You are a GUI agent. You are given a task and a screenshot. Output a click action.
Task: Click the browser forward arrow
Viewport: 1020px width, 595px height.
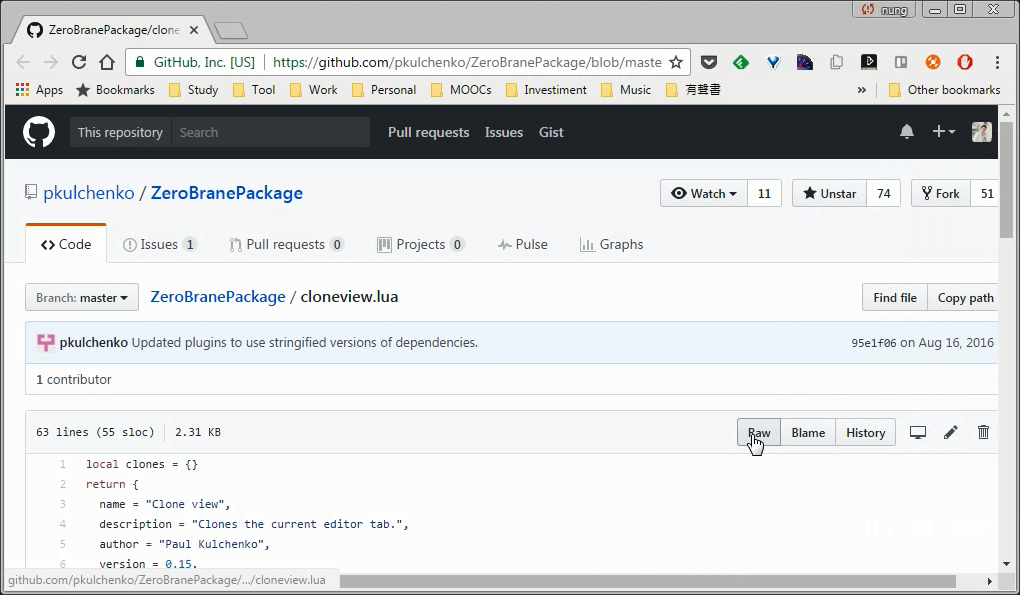click(x=51, y=62)
